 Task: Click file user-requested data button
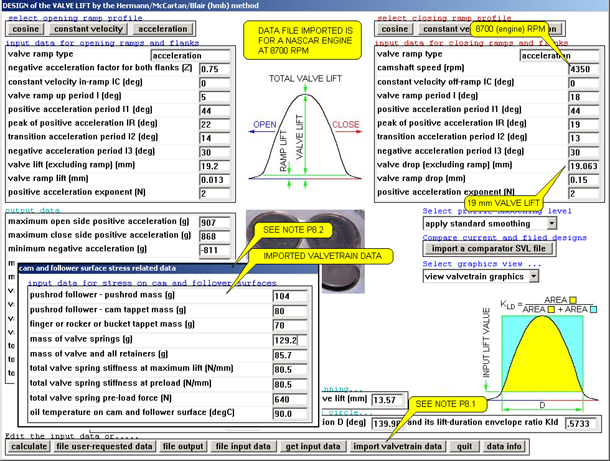click(104, 446)
